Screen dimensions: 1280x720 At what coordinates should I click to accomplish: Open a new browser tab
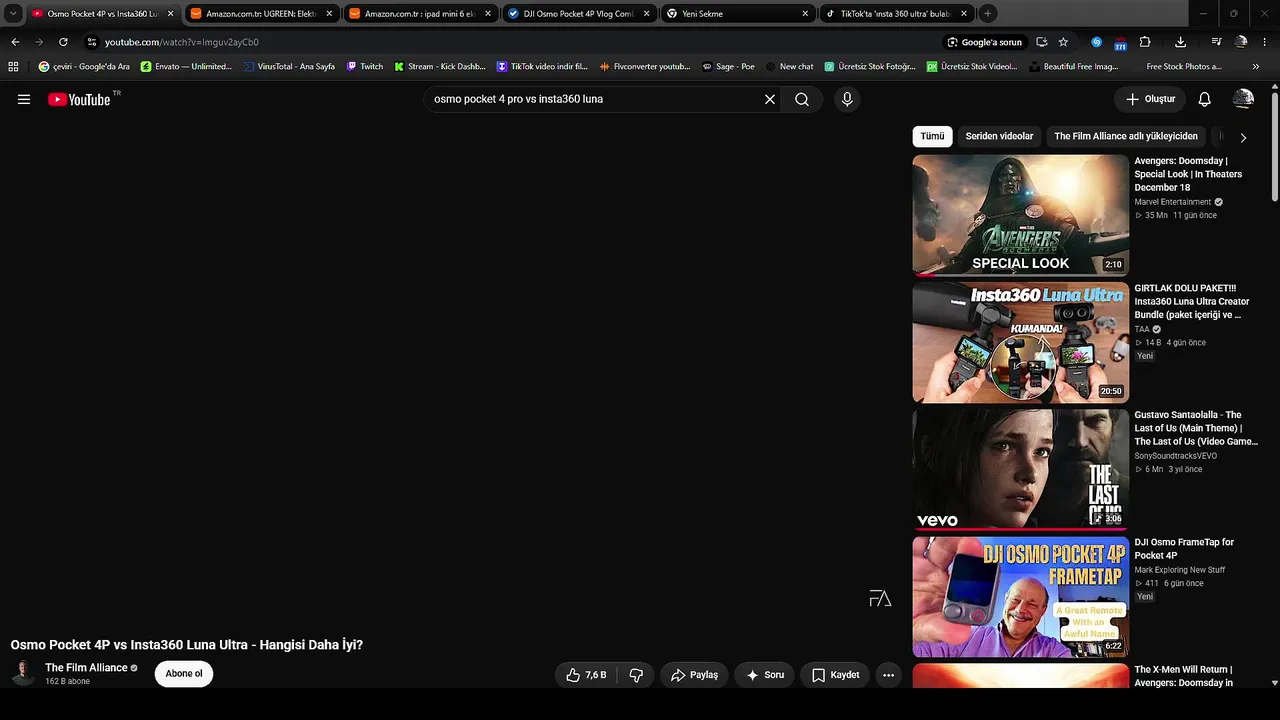pos(987,14)
